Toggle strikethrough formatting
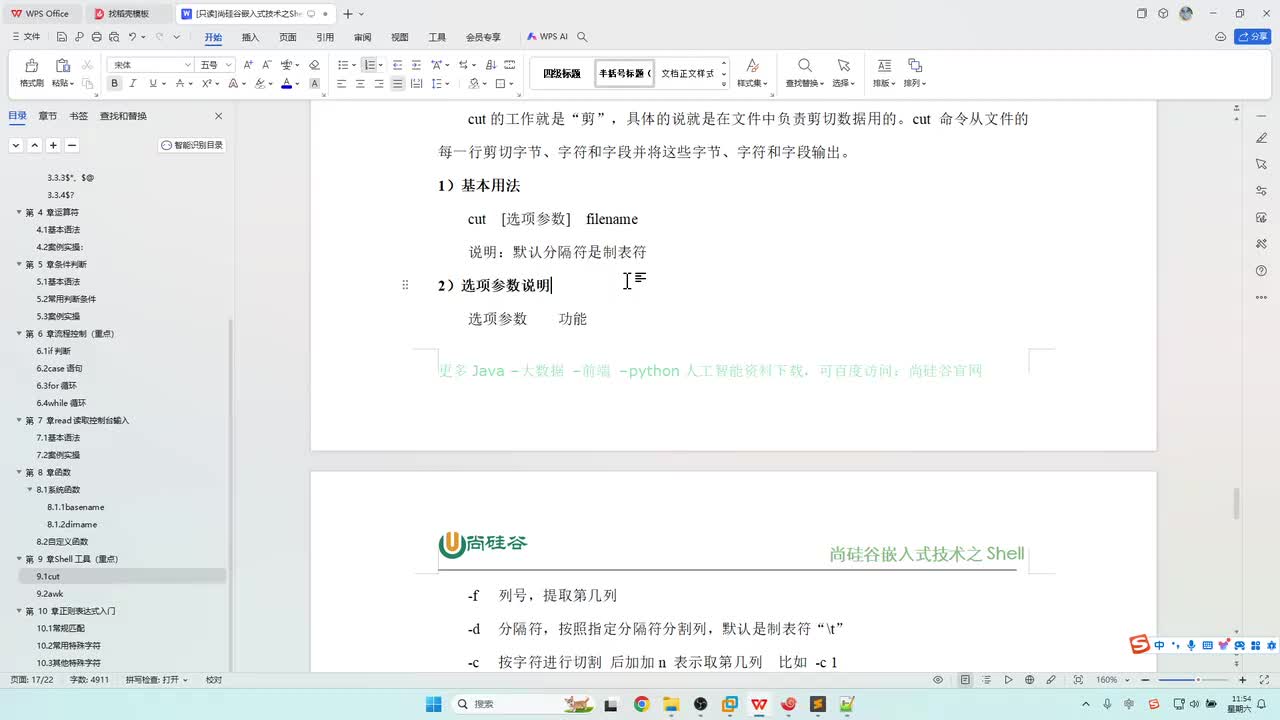Image resolution: width=1280 pixels, height=720 pixels. click(x=179, y=84)
